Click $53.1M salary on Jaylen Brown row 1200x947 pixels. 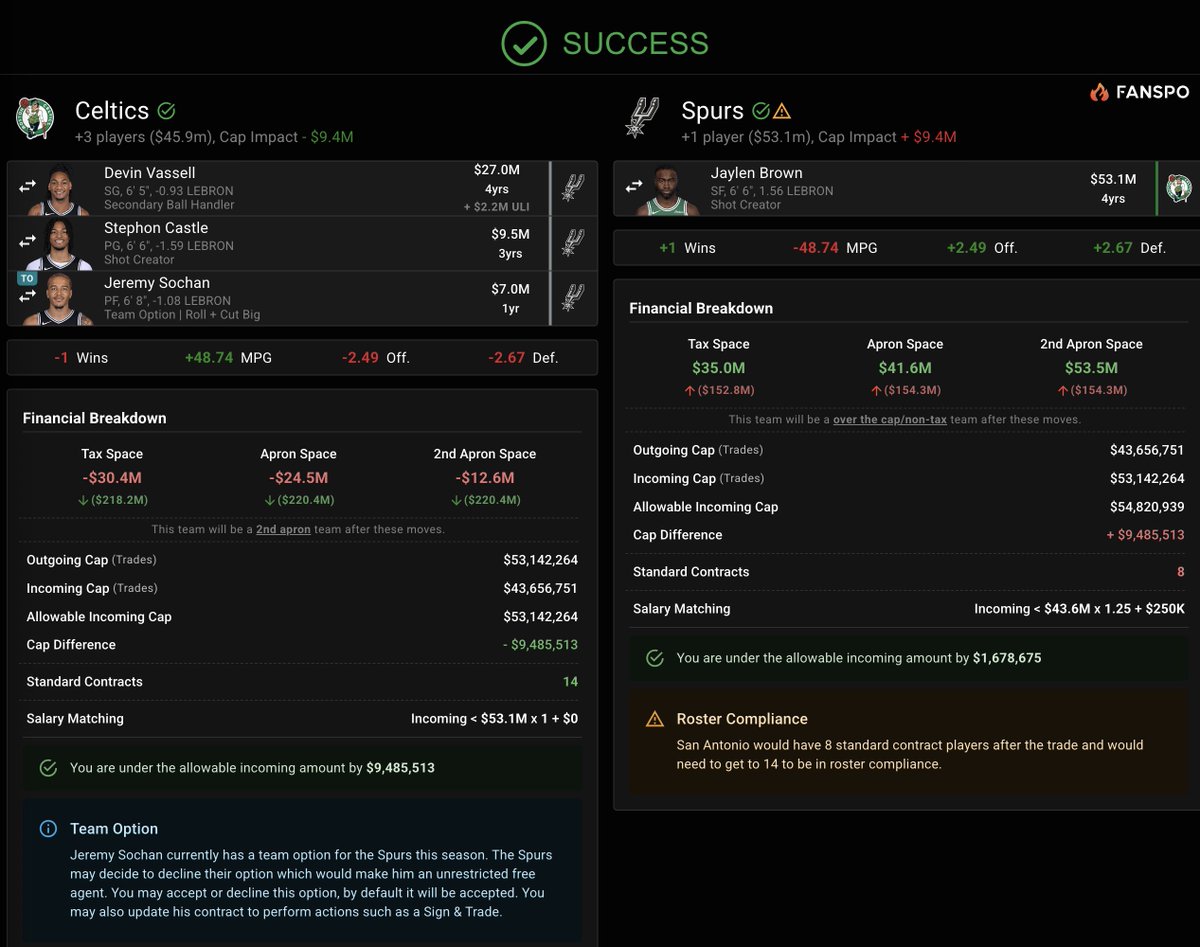1113,180
